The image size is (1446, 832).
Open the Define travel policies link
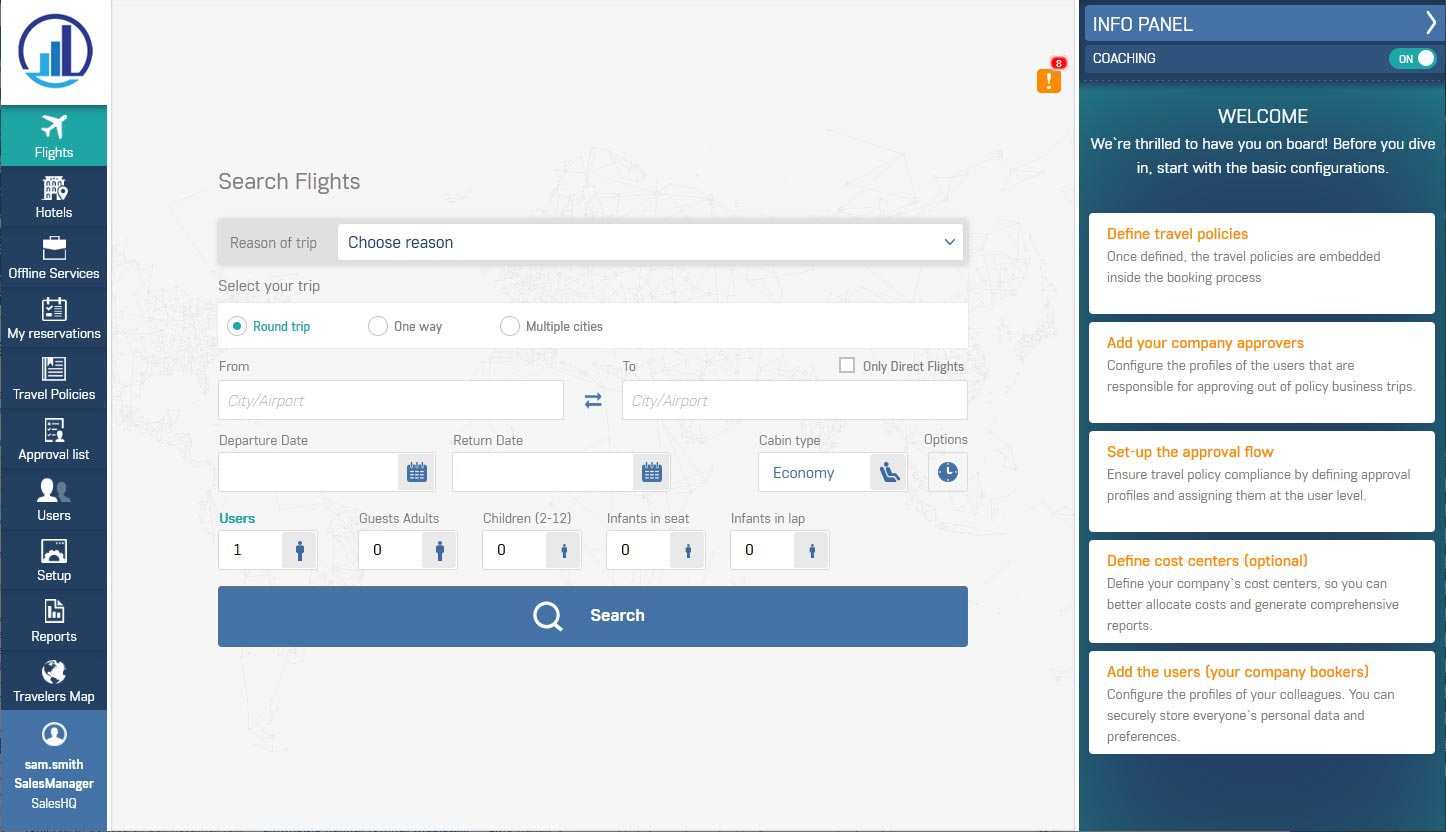click(1177, 234)
